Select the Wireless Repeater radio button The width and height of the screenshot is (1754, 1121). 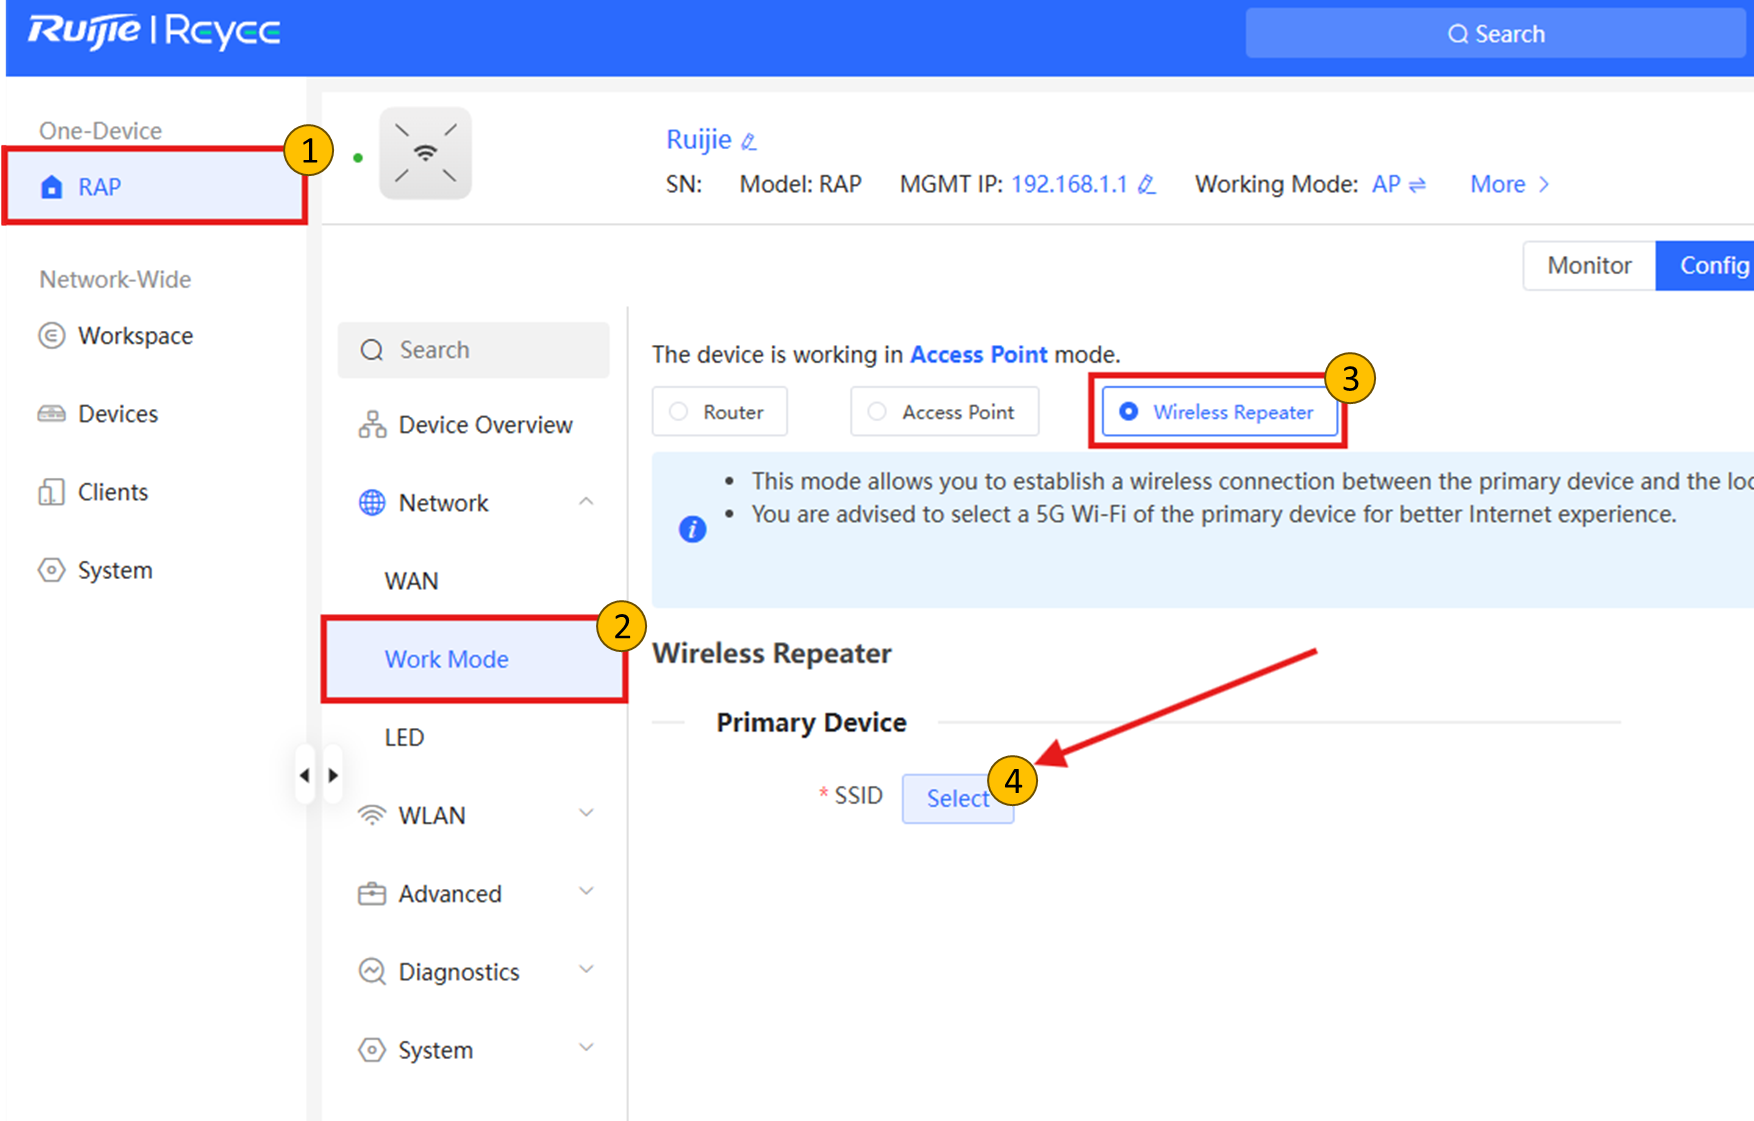click(x=1128, y=412)
